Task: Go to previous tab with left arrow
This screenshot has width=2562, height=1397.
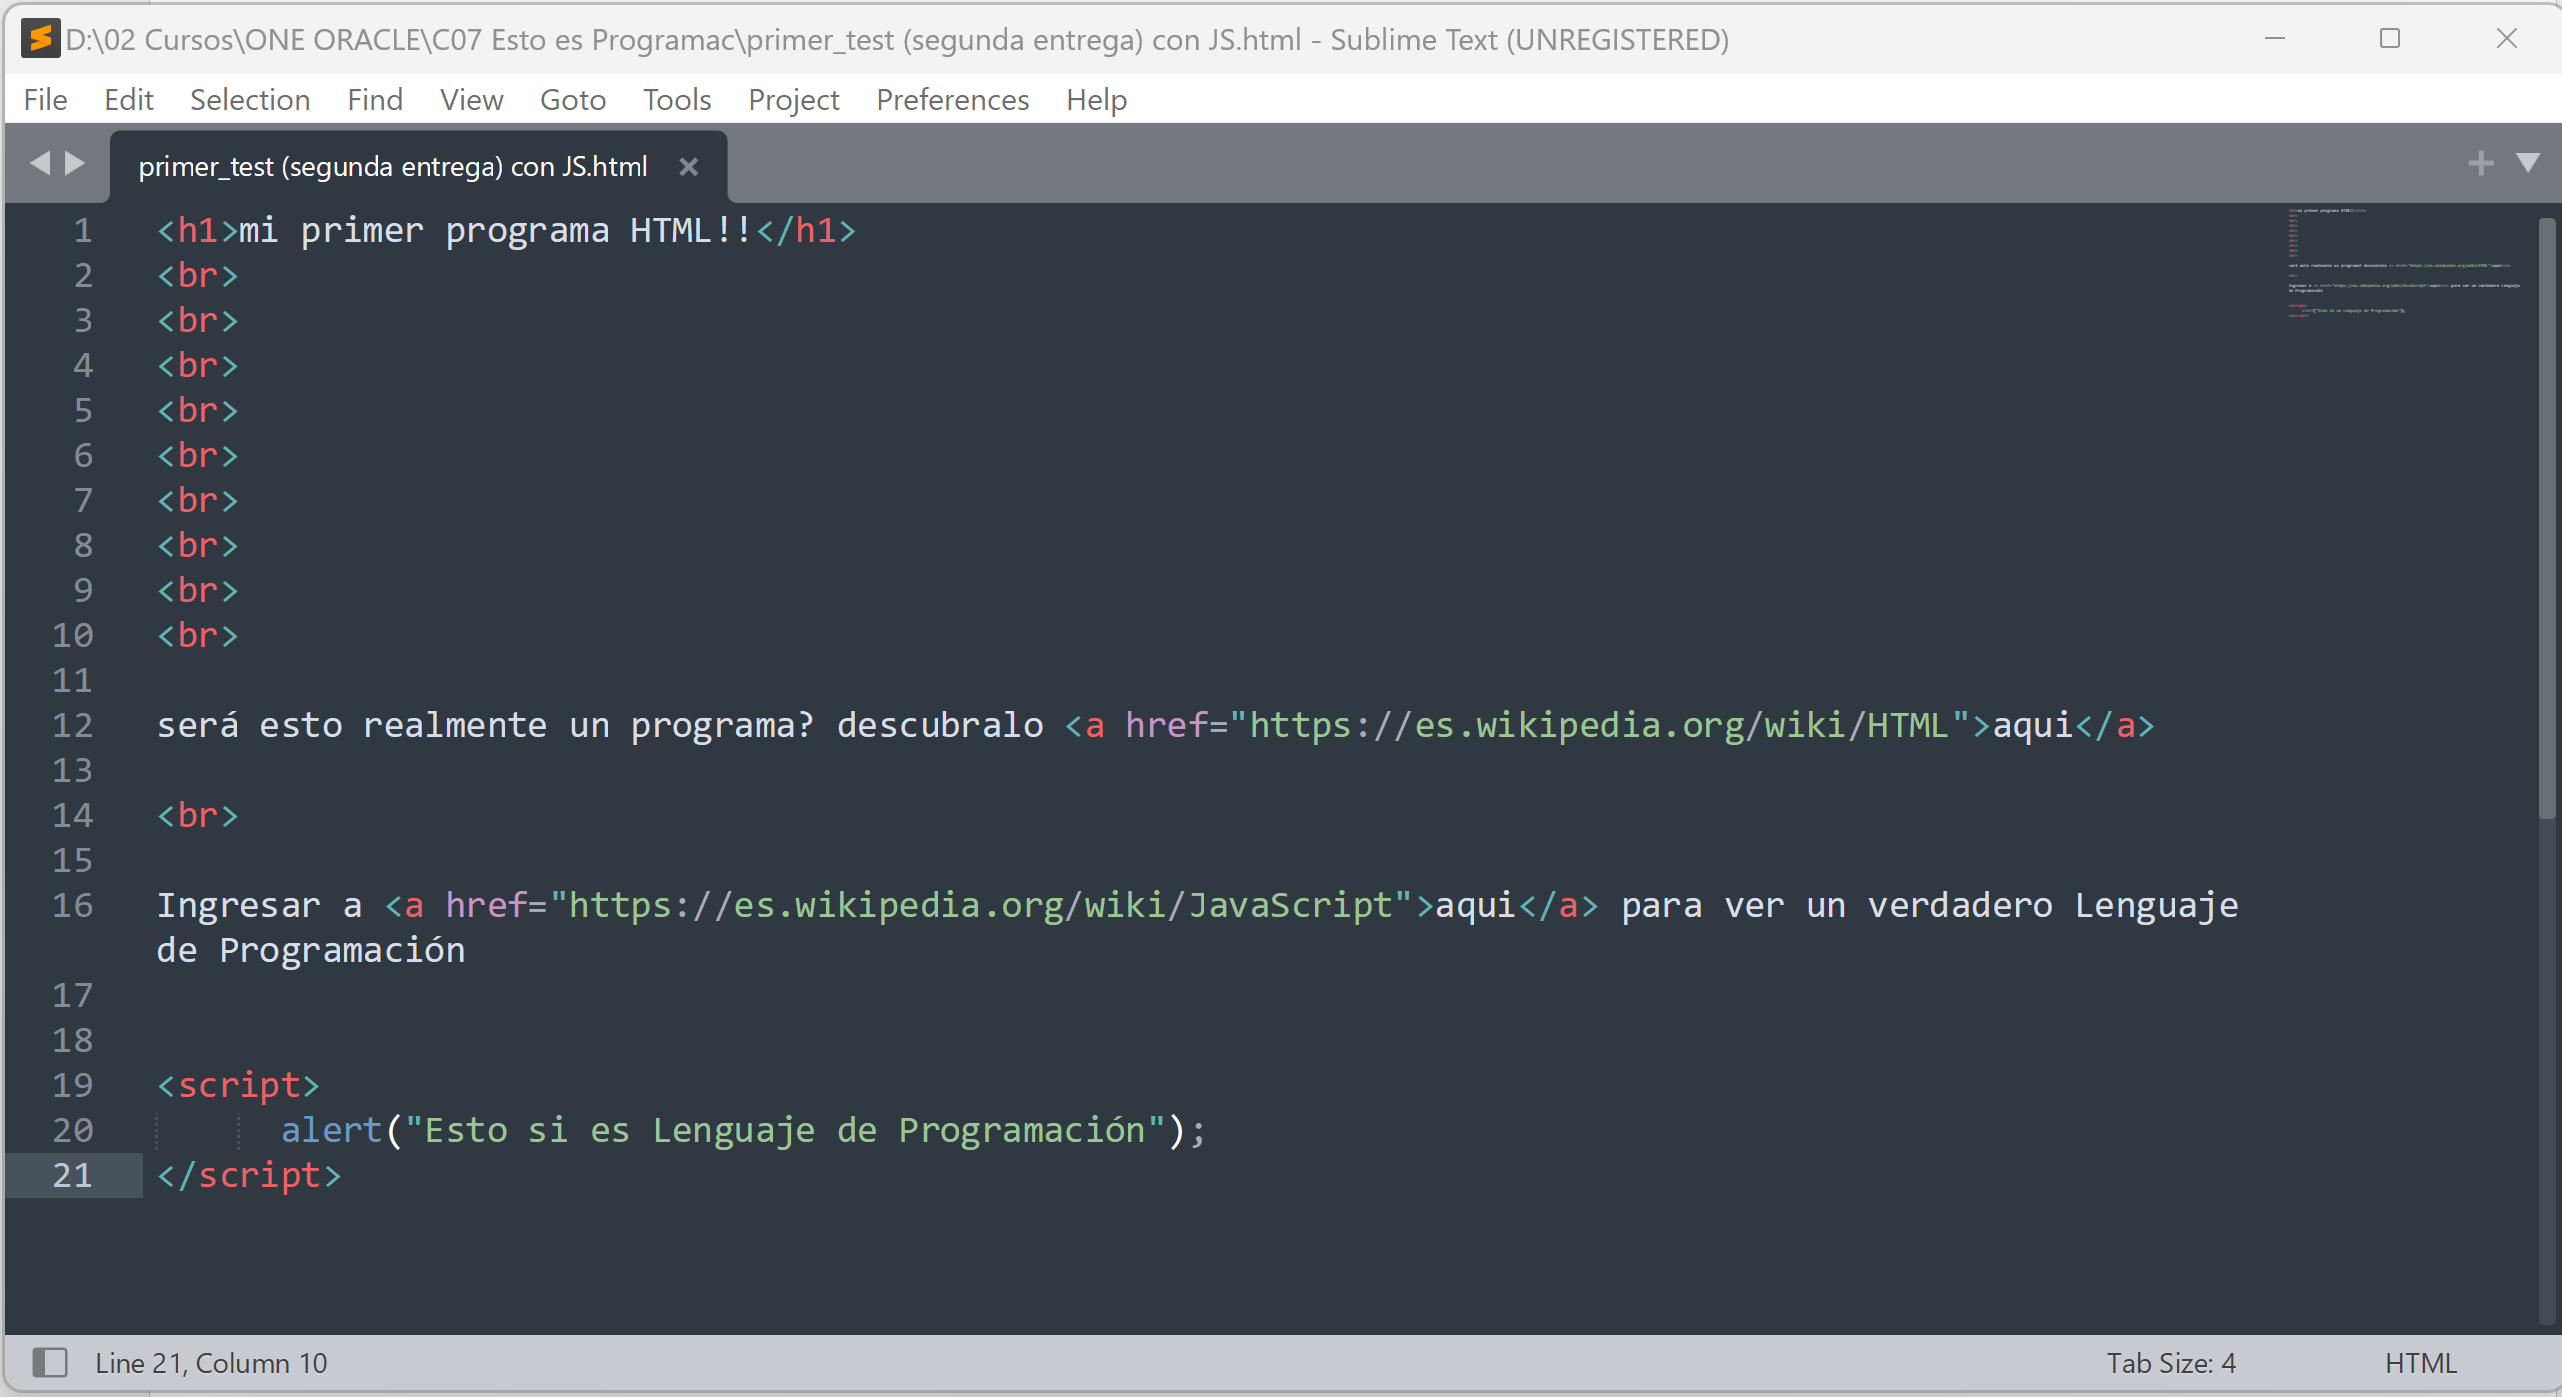Action: [40, 162]
